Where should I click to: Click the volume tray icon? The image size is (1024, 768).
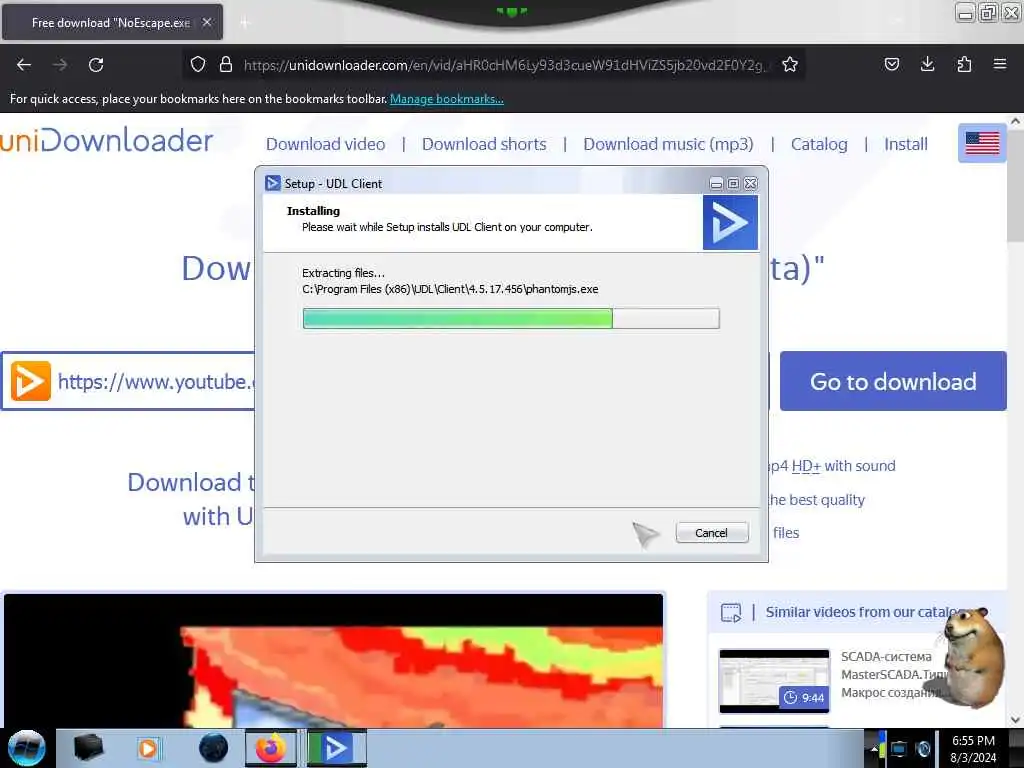coord(923,749)
